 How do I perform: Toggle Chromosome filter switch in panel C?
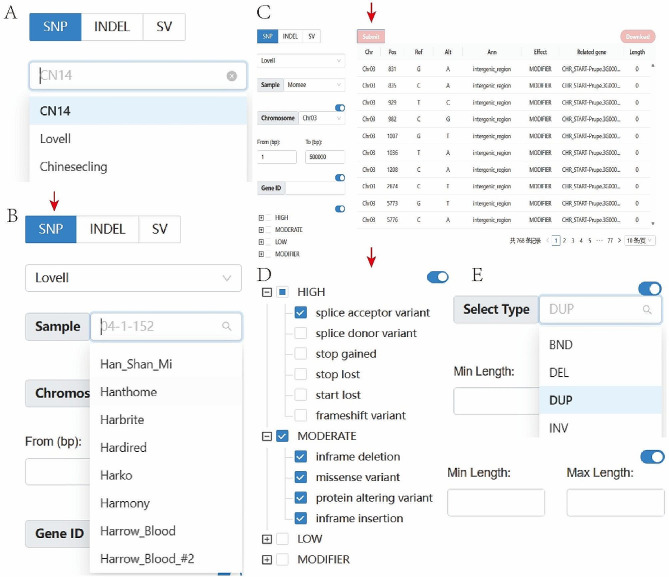tap(340, 108)
